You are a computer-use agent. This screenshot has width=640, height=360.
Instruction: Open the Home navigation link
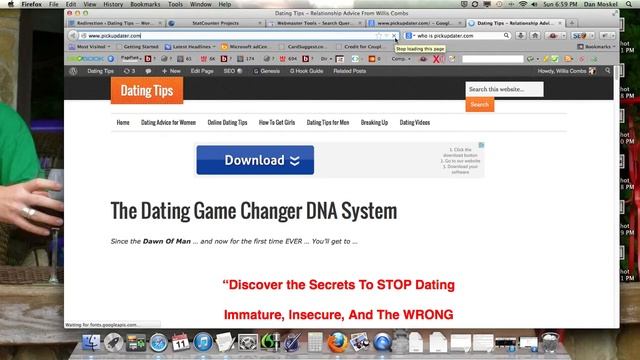pyautogui.click(x=123, y=122)
